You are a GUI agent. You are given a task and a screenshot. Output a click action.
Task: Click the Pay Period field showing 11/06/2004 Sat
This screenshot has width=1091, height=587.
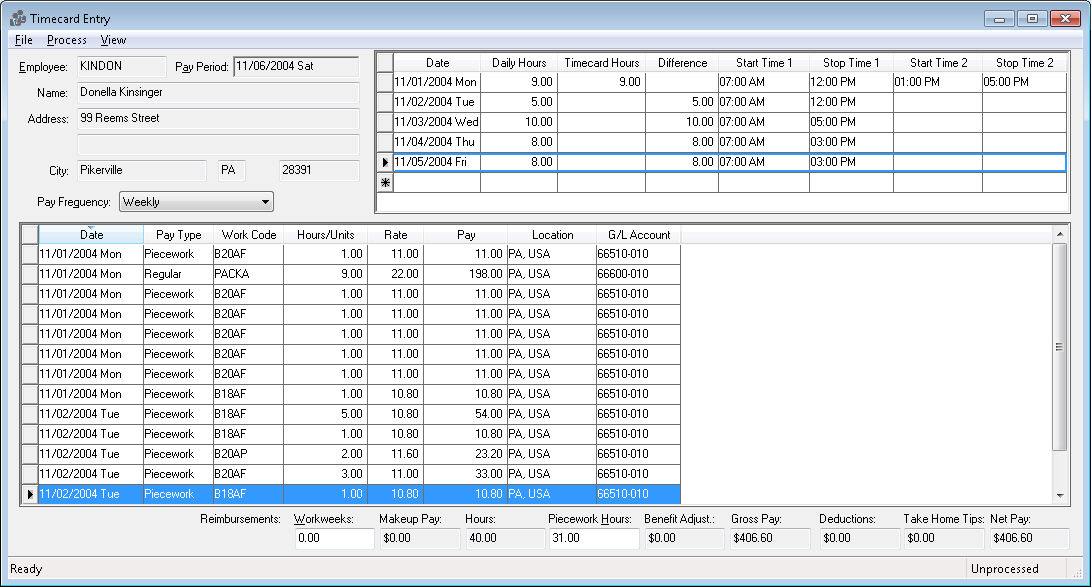pos(295,68)
